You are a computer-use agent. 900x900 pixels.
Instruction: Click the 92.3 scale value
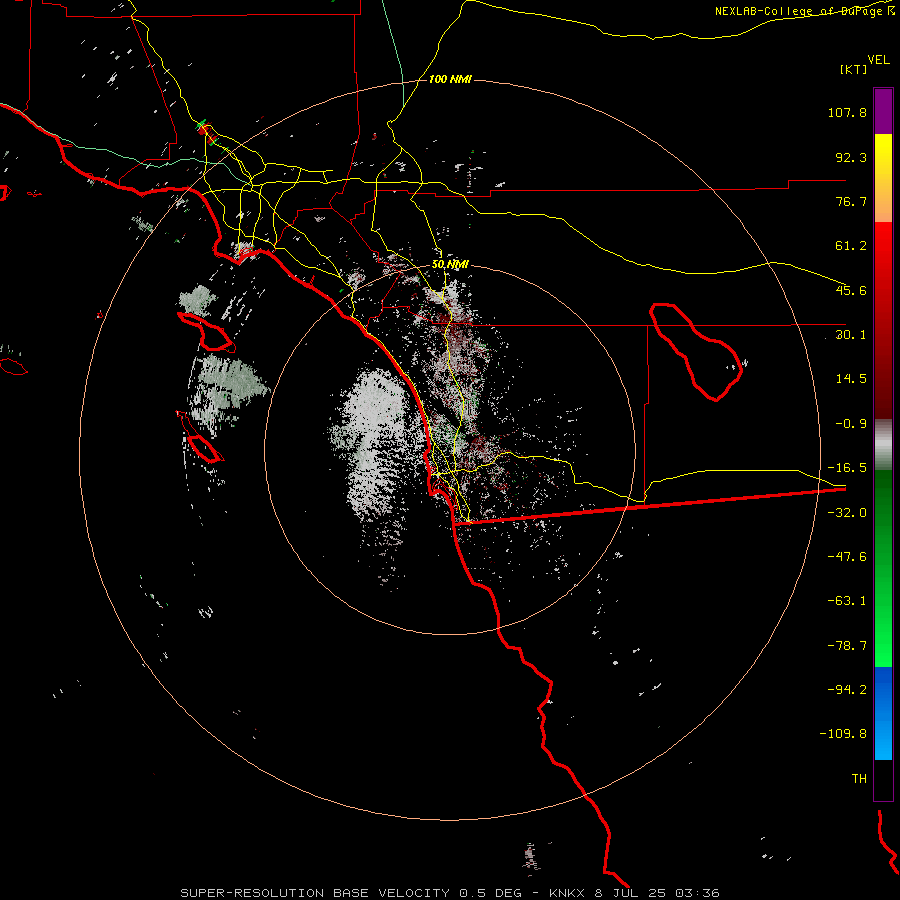coord(851,157)
